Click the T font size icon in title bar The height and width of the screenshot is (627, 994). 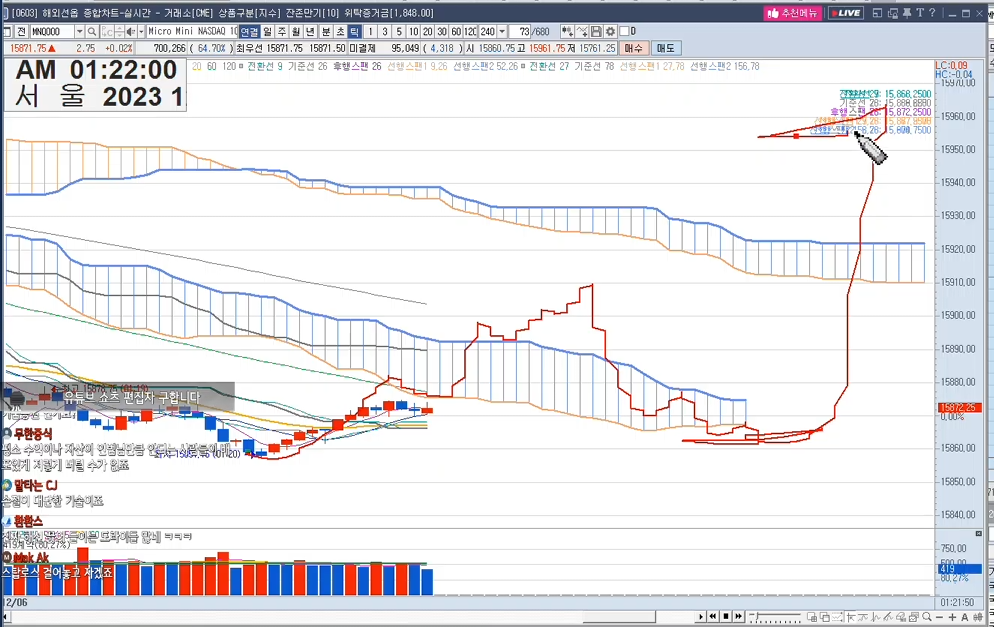[x=920, y=13]
